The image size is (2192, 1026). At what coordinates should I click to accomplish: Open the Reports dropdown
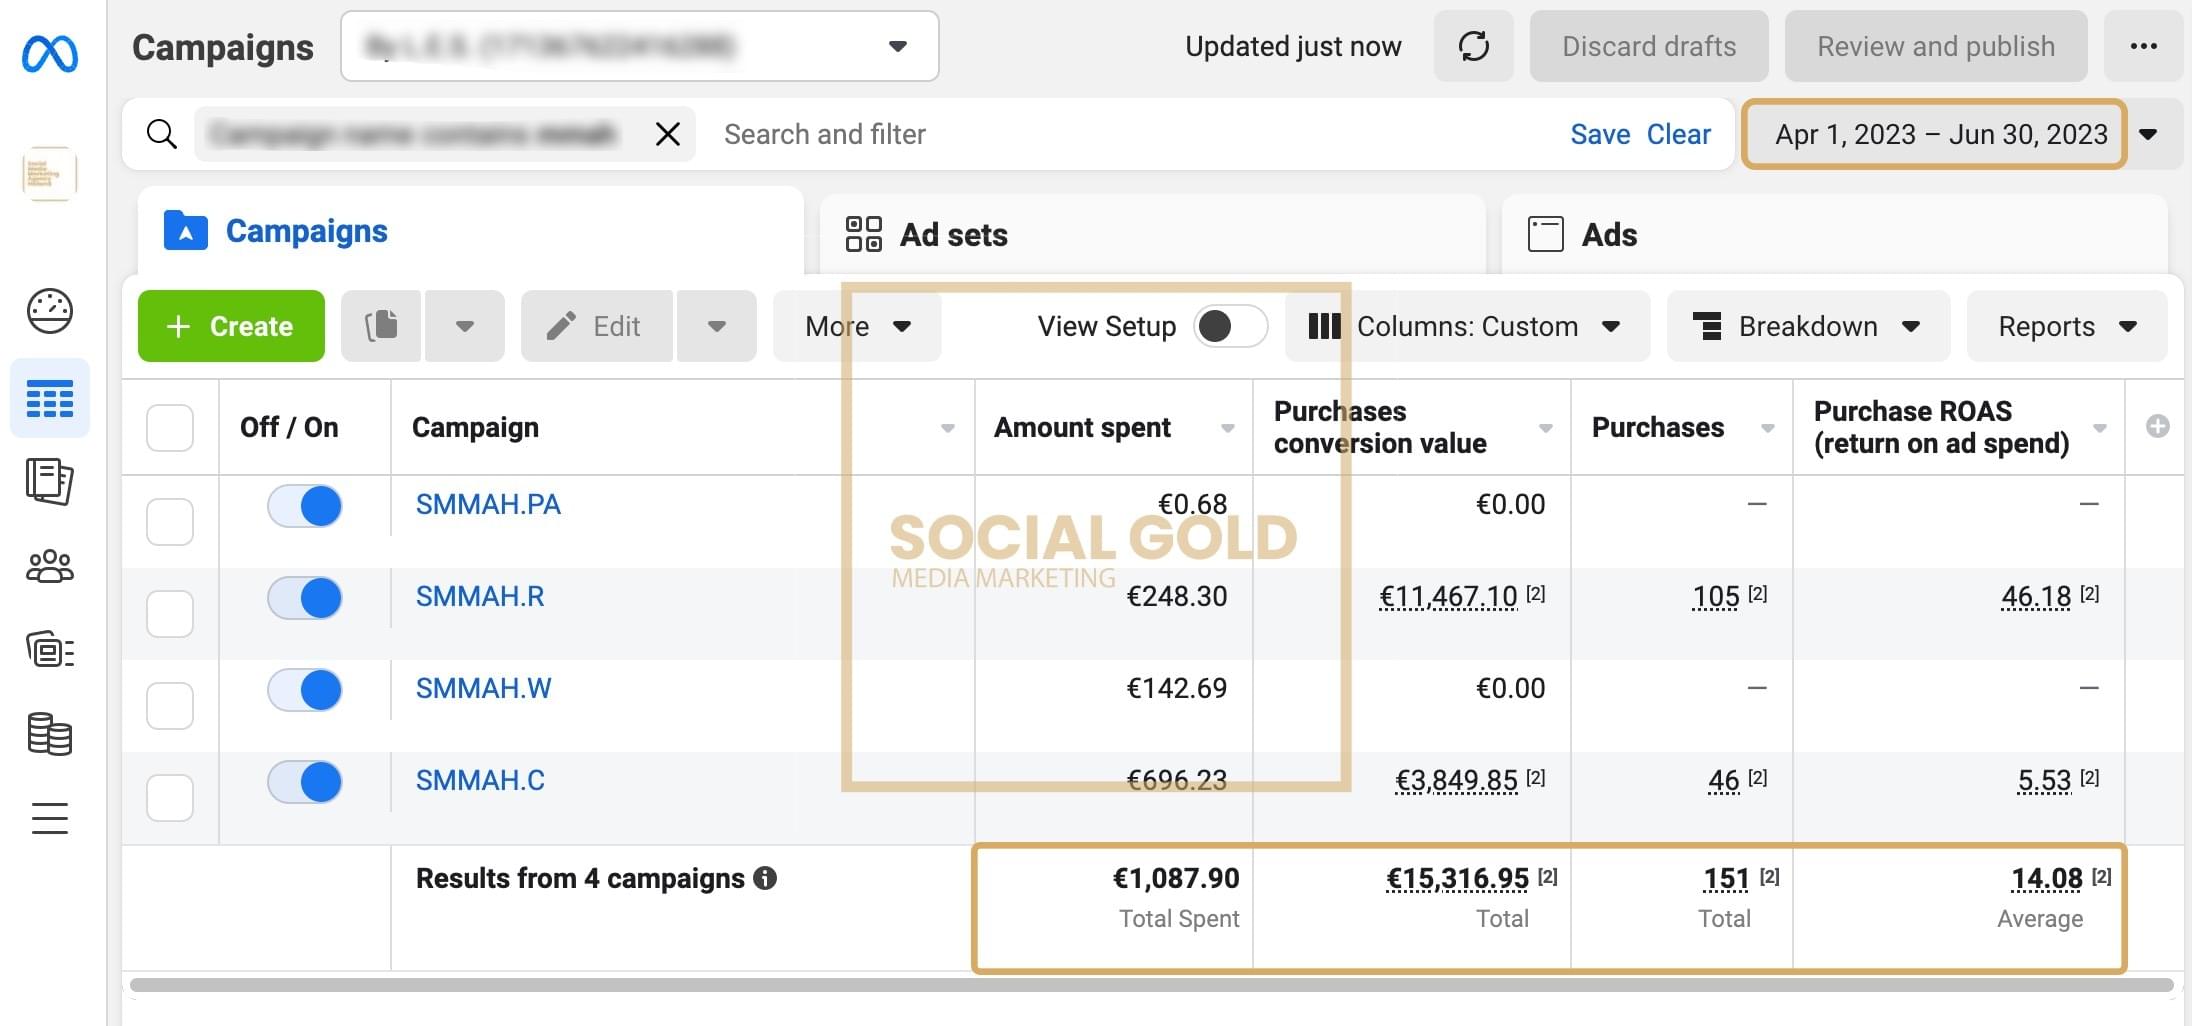click(2067, 326)
